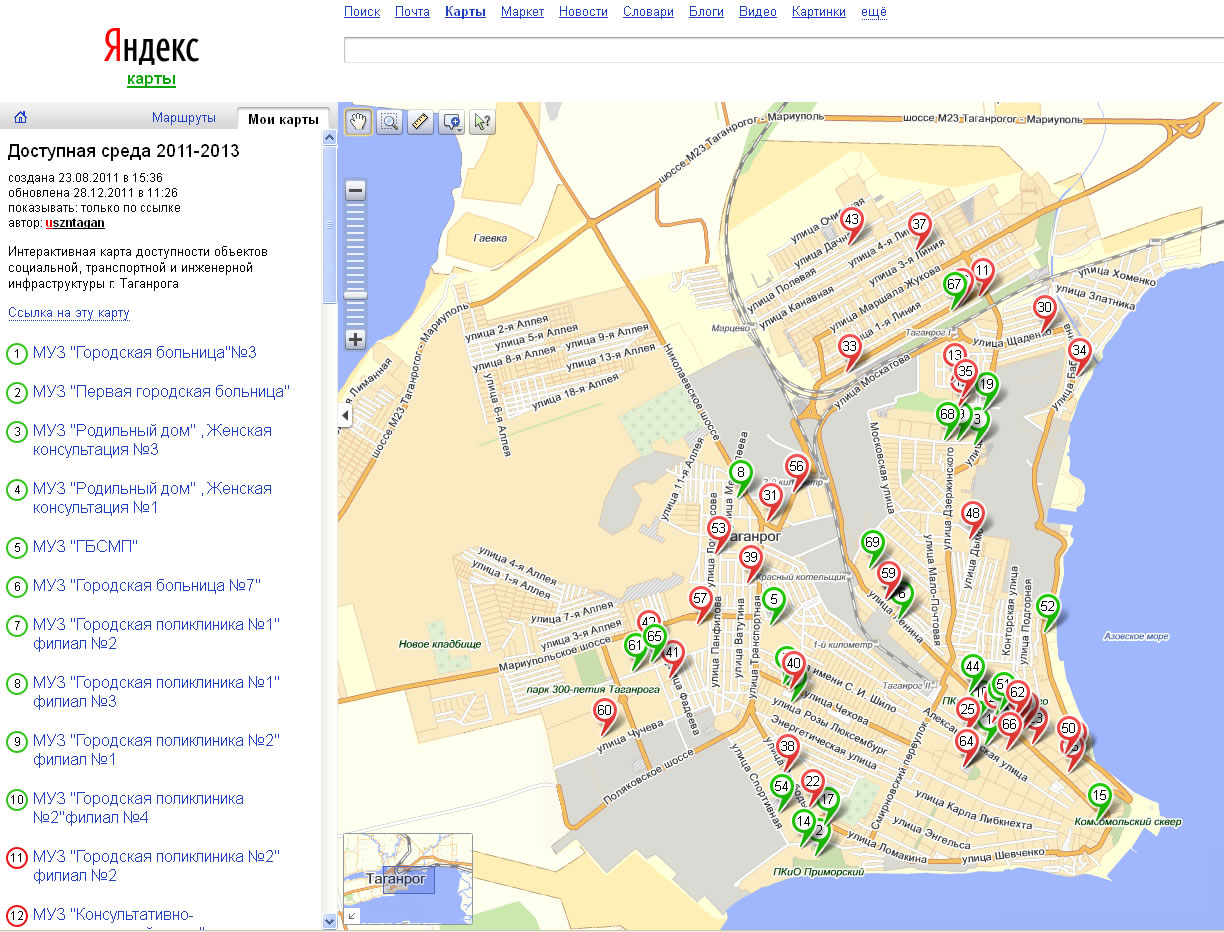This screenshot has width=1224, height=932.
Task: Click green map marker 69
Action: tap(873, 544)
